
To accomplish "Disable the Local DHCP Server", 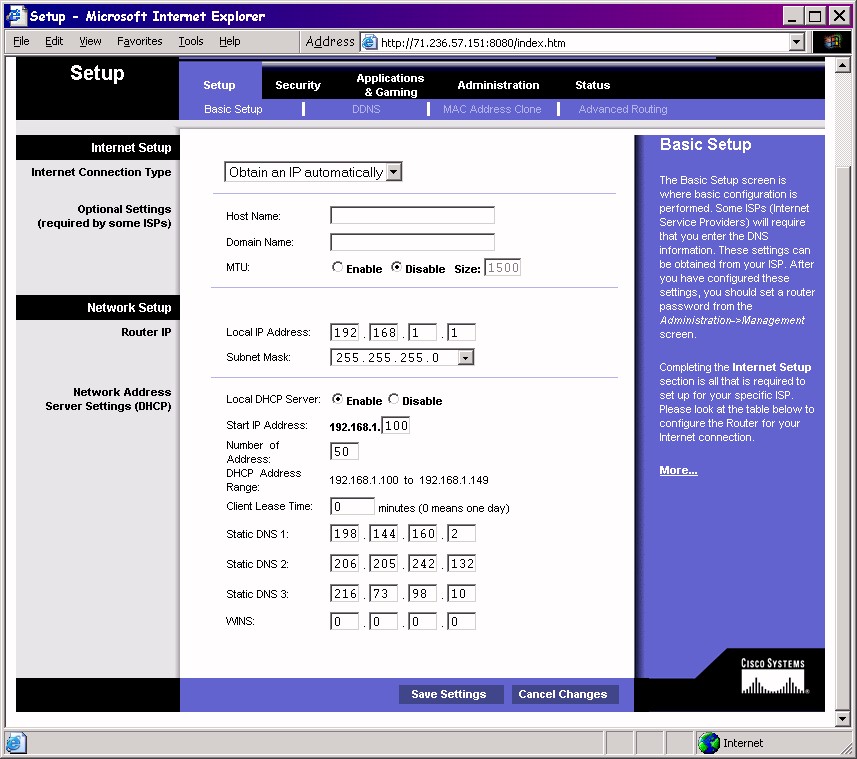I will (394, 400).
